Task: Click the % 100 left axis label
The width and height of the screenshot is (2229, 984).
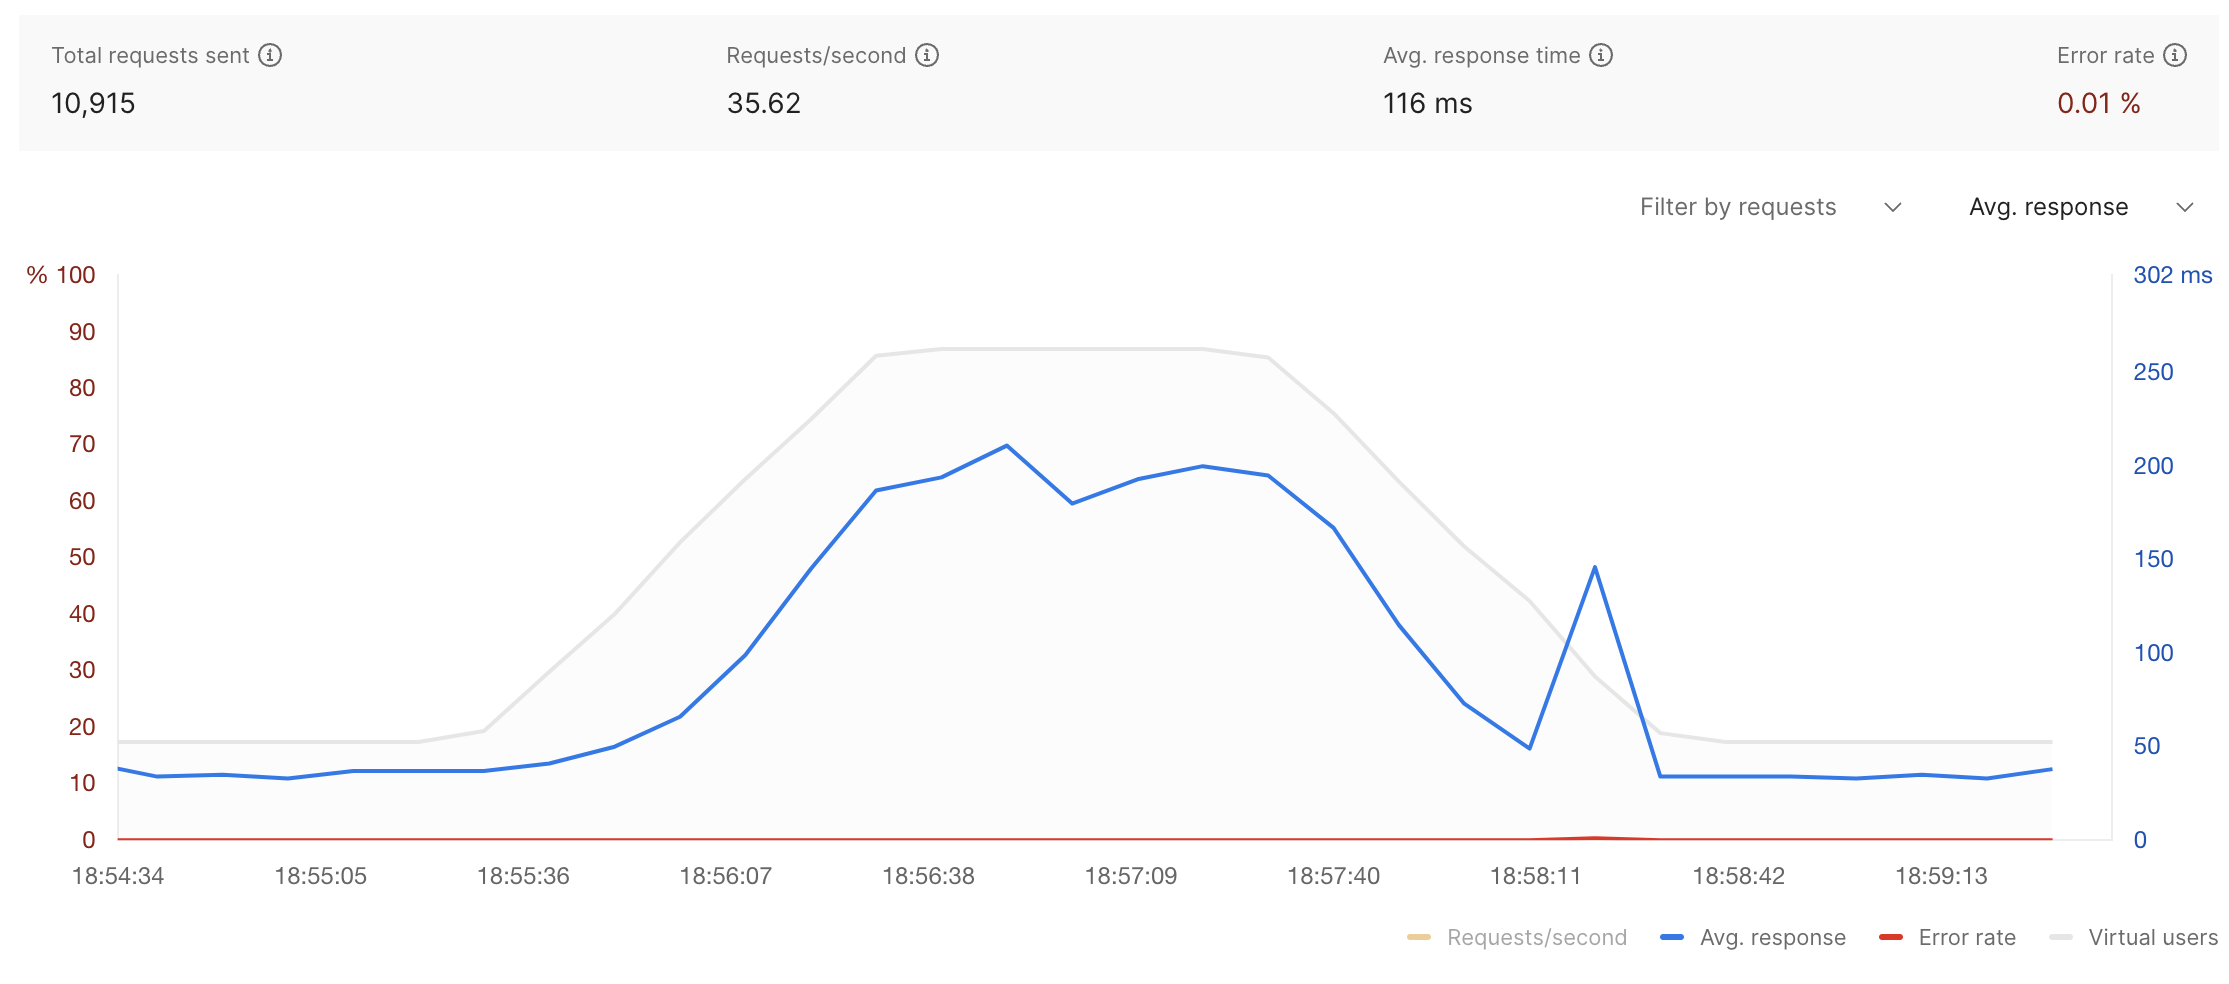Action: [x=61, y=275]
